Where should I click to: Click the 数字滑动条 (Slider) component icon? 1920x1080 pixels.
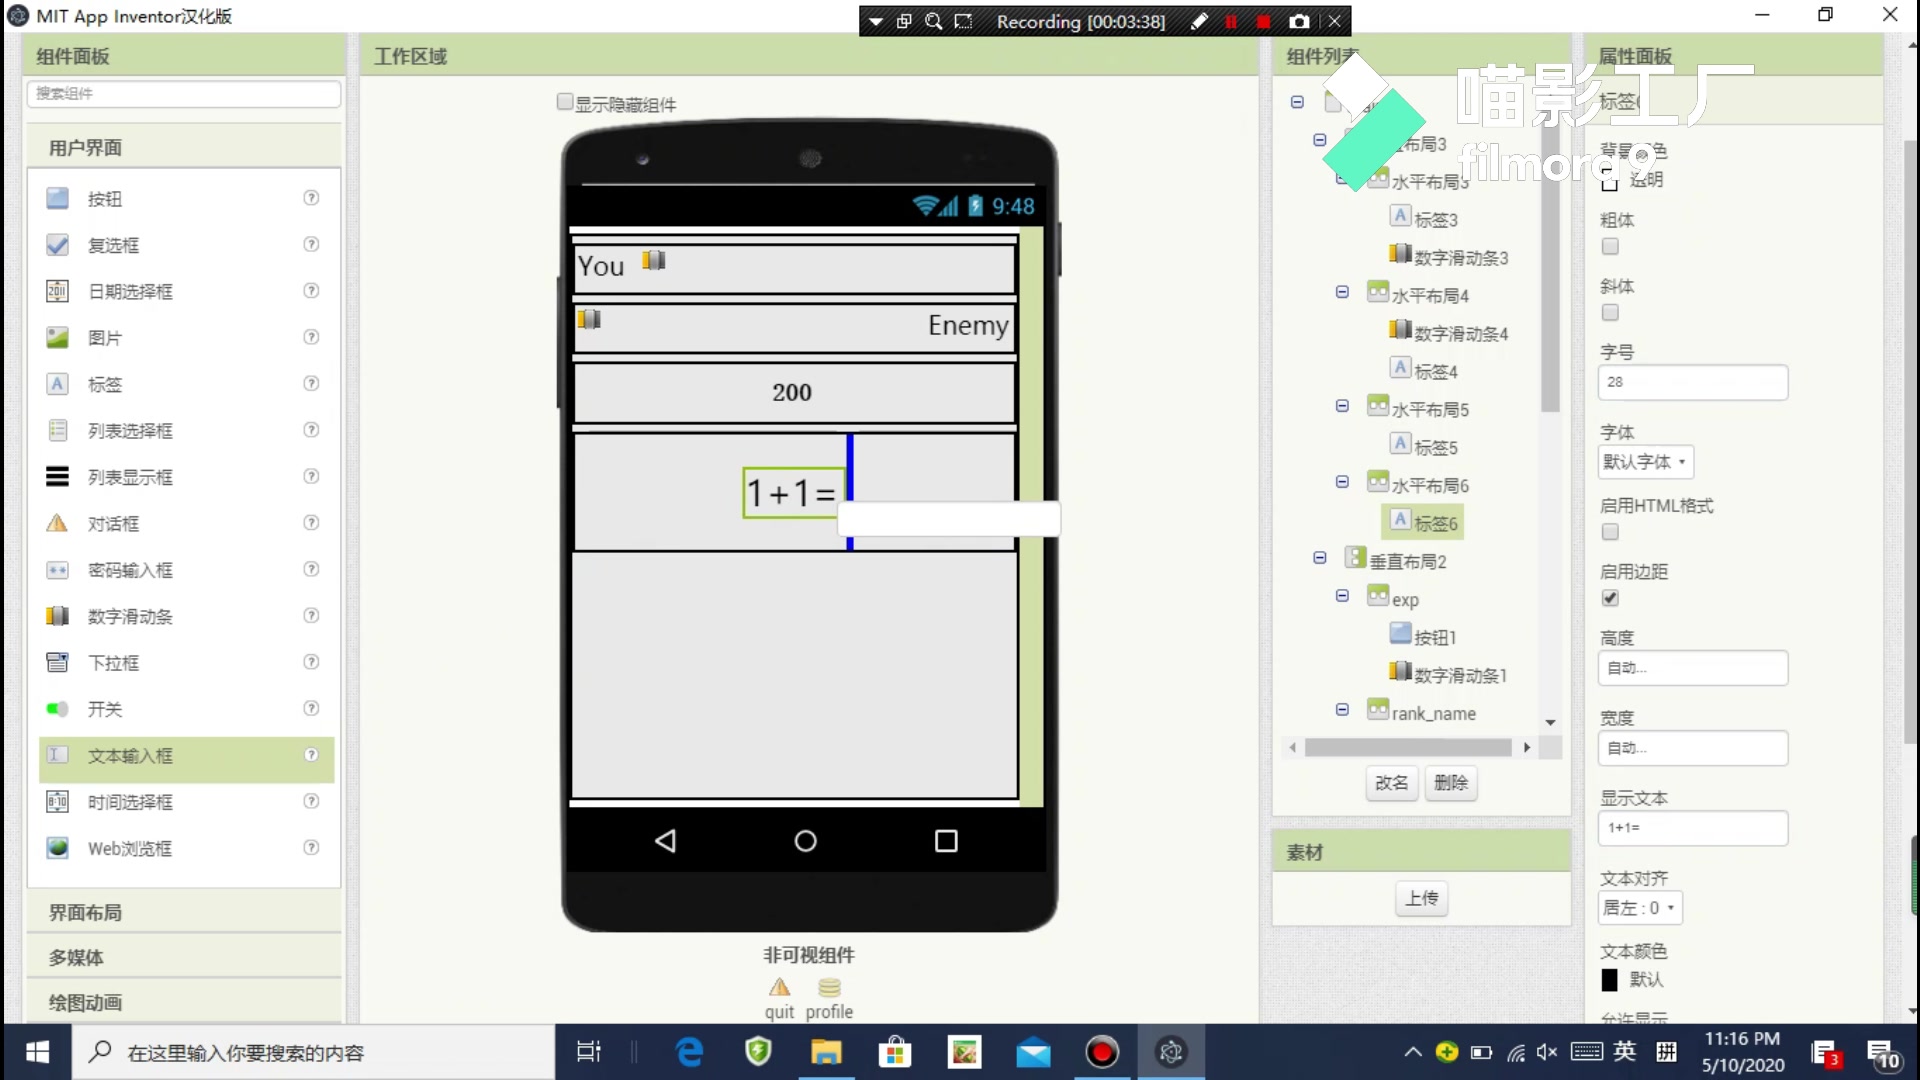pos(59,616)
